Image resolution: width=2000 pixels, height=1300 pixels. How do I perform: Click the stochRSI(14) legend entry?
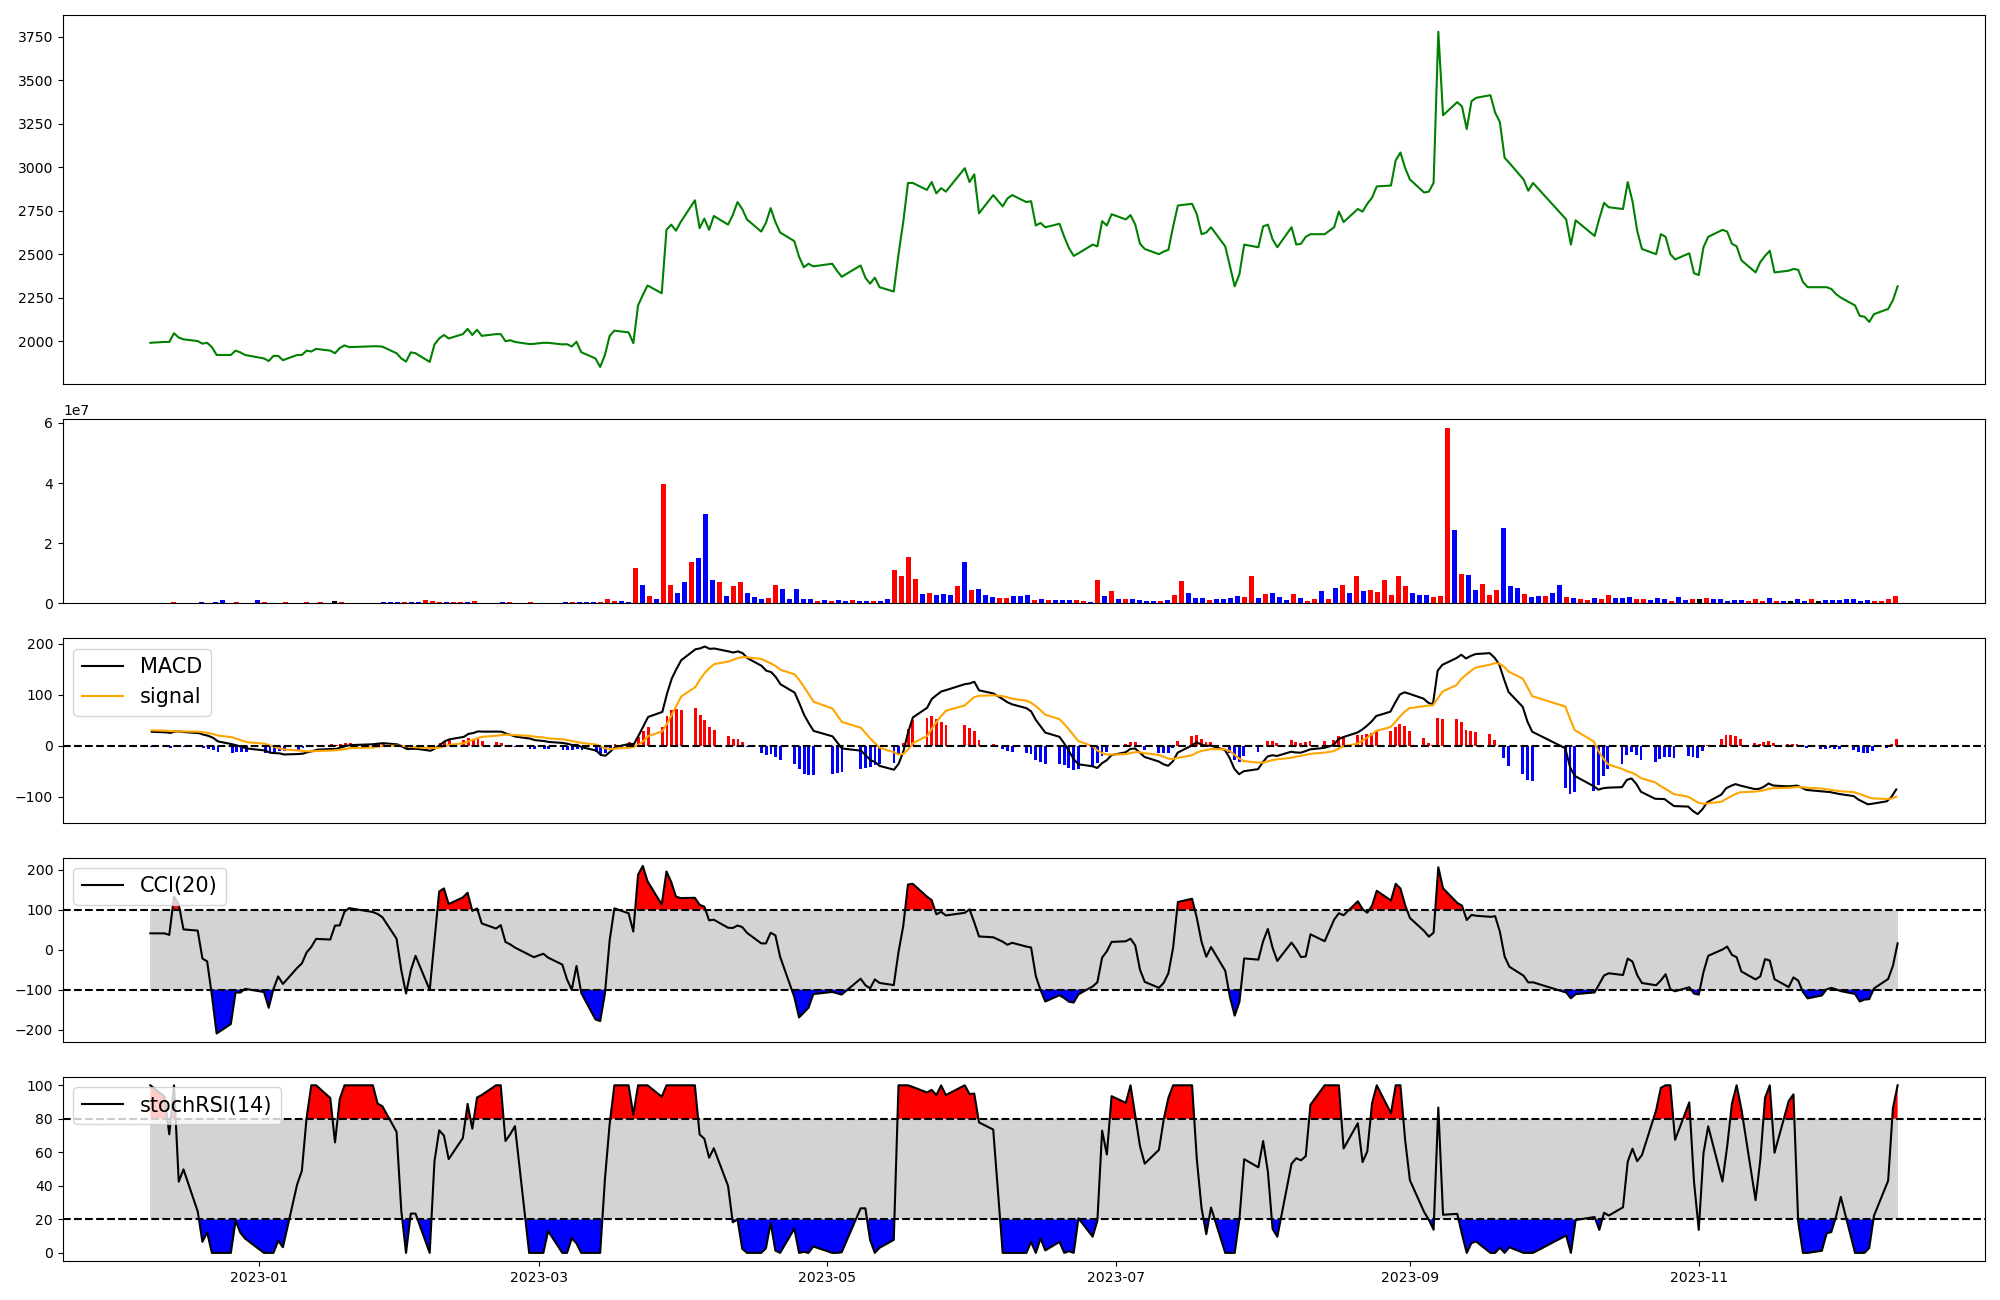click(205, 1105)
